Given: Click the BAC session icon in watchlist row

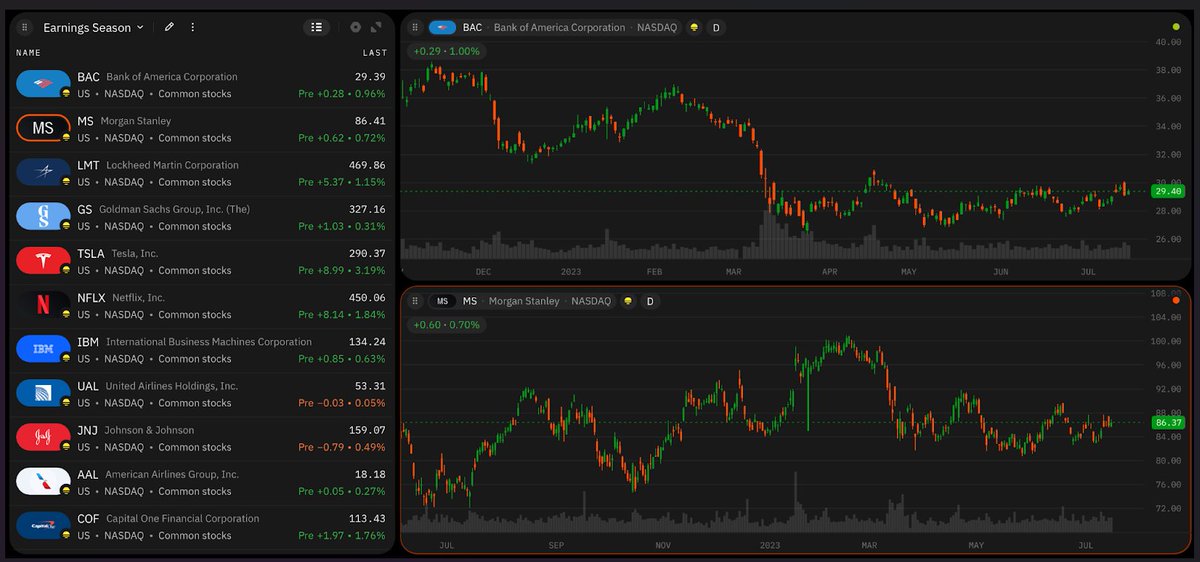Looking at the screenshot, I should tap(66, 93).
